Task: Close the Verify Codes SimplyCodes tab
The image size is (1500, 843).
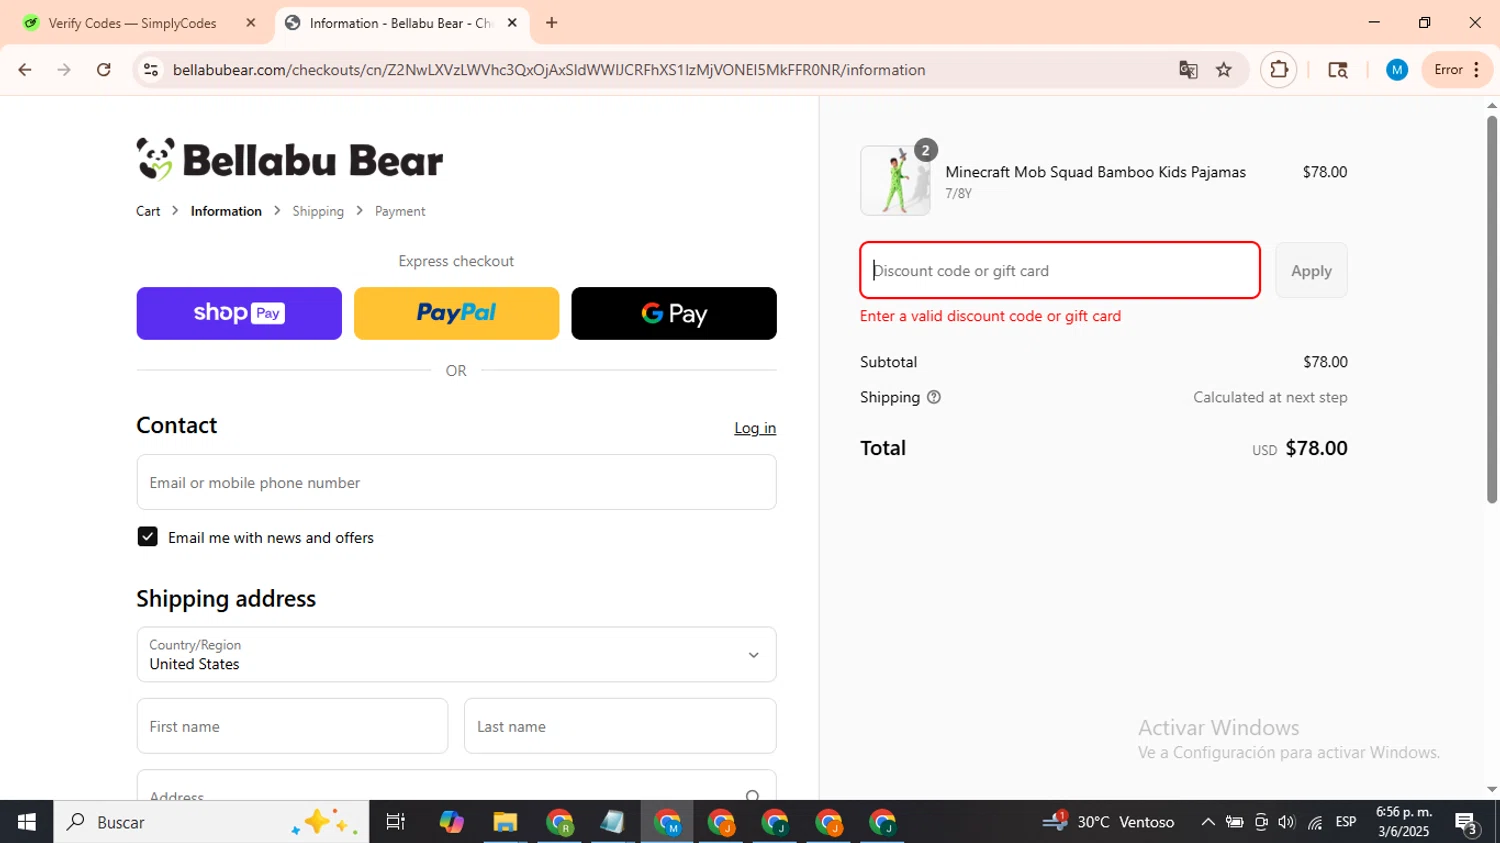Action: pyautogui.click(x=251, y=23)
